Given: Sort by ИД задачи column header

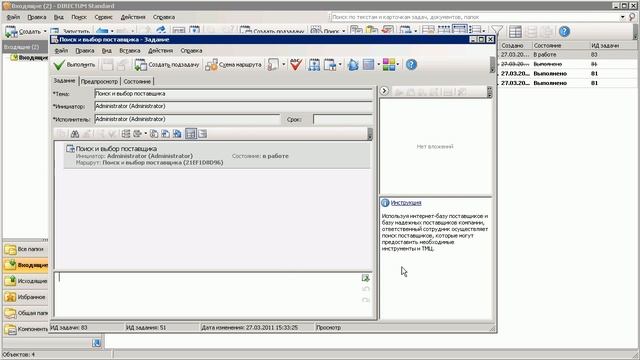Looking at the screenshot, I should click(x=612, y=45).
